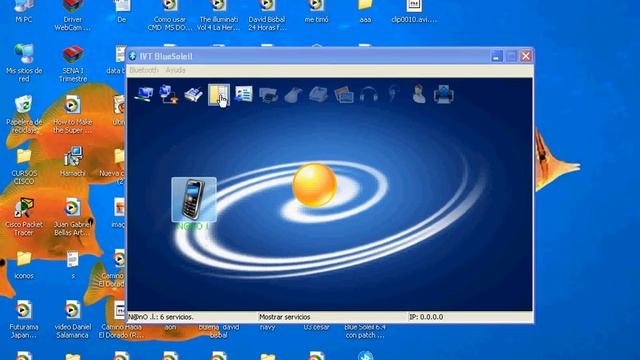Select the mouse Human Interface Device icon
The width and height of the screenshot is (640, 360).
coord(293,95)
